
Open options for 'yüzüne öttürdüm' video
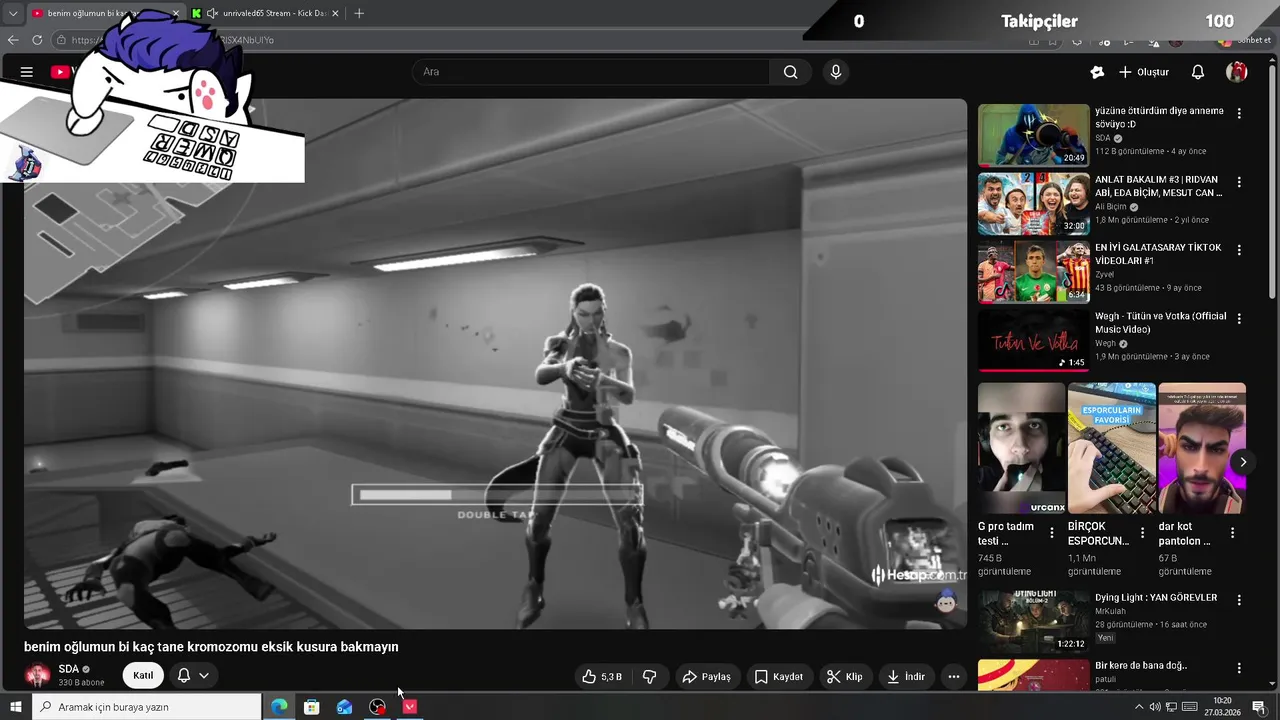point(1239,114)
